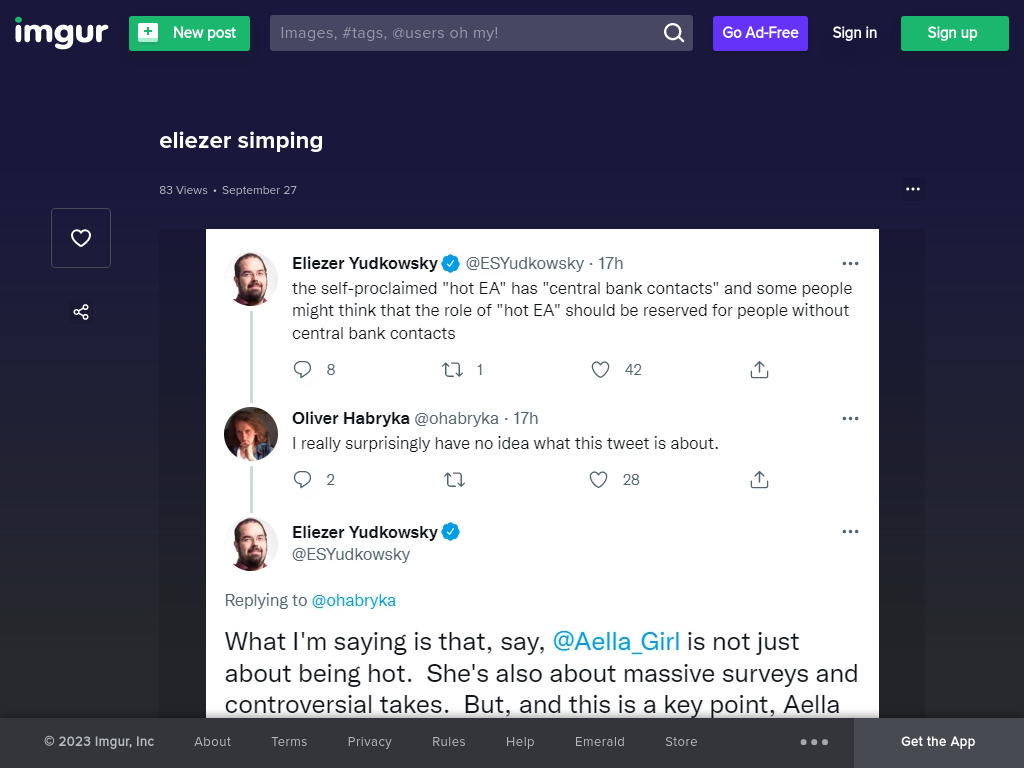Click the tweet screenshot image
This screenshot has width=1024, height=768.
542,473
